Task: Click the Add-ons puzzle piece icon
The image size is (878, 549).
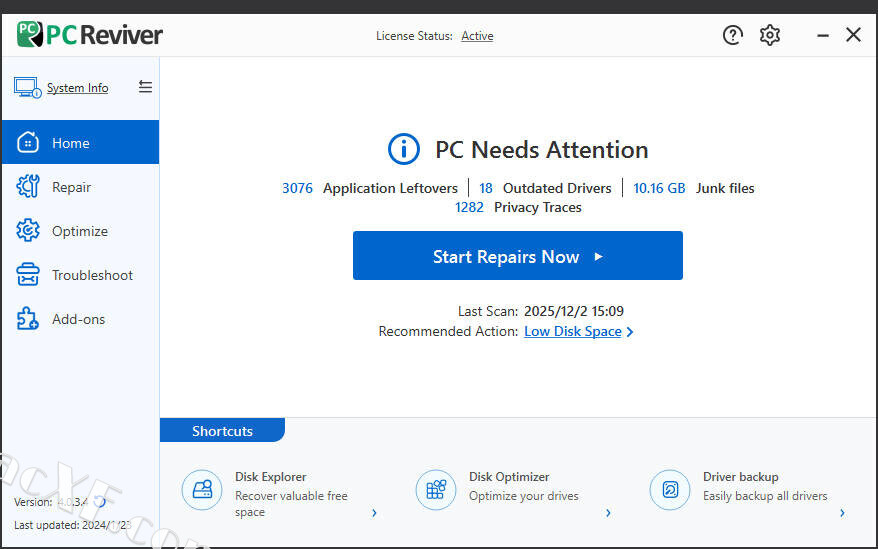Action: [x=27, y=319]
